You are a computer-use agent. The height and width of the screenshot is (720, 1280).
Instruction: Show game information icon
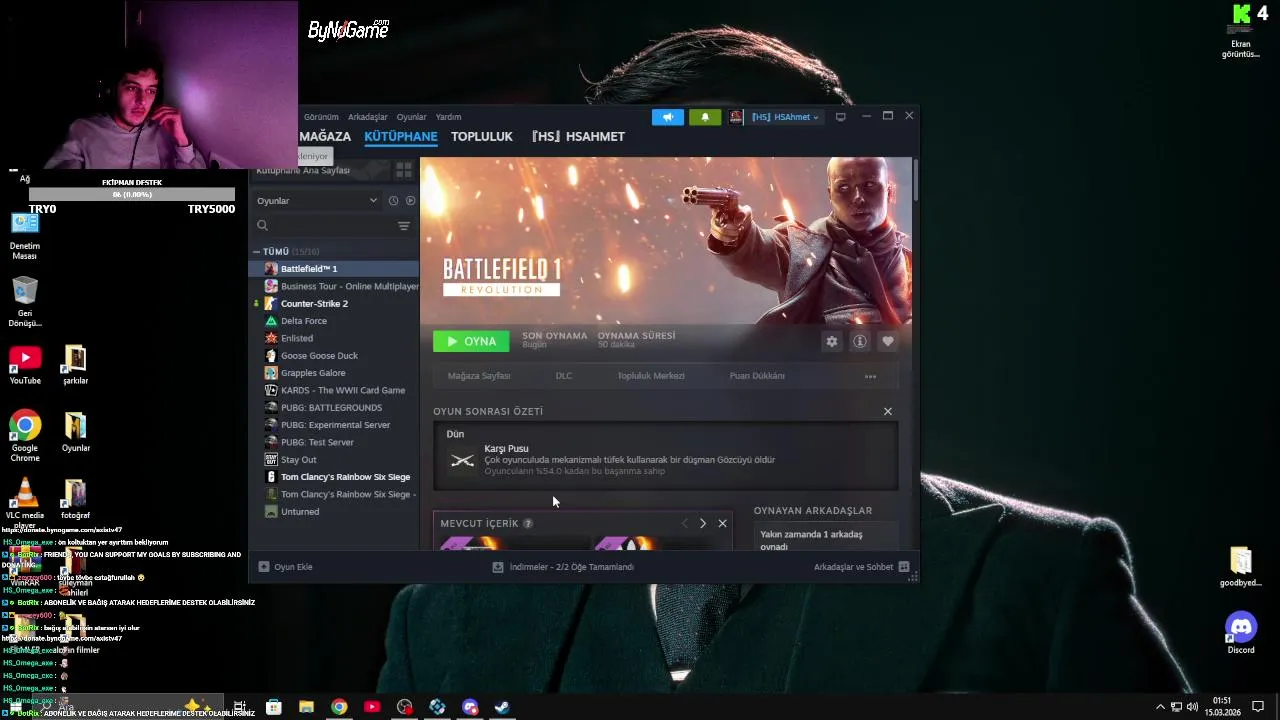[859, 341]
